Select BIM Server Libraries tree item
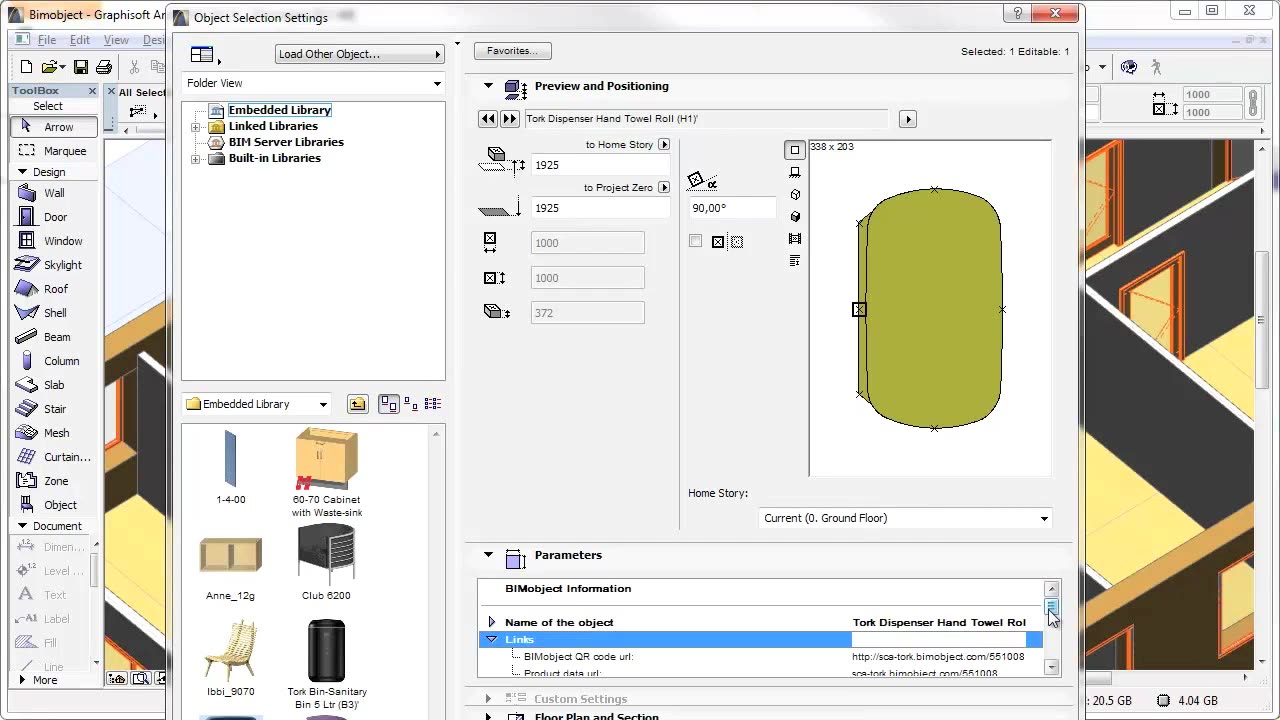The width and height of the screenshot is (1280, 720). point(286,142)
